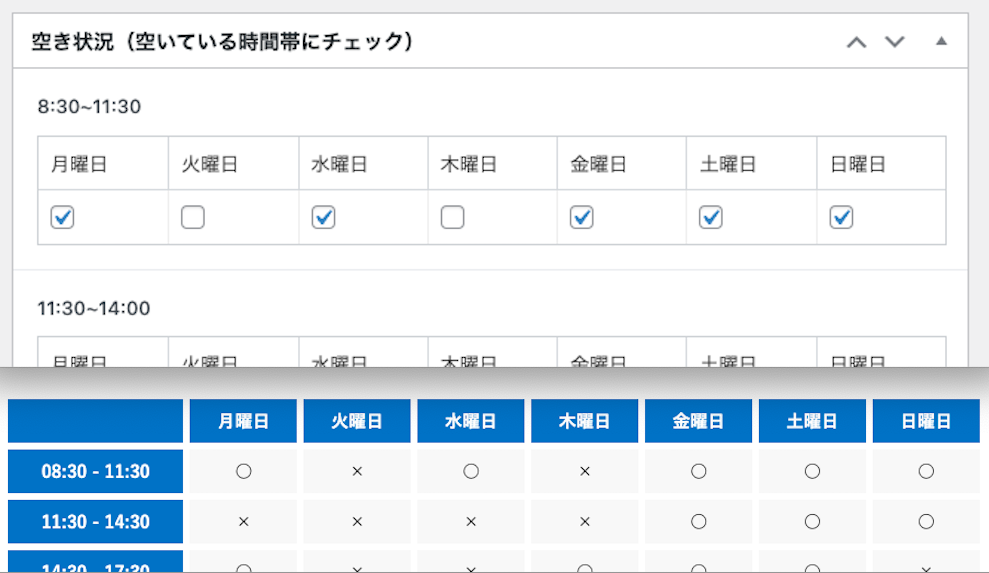This screenshot has height=573, width=989.
Task: Click the × icon for Wednesday 11:30 - 14:30
Action: (471, 522)
